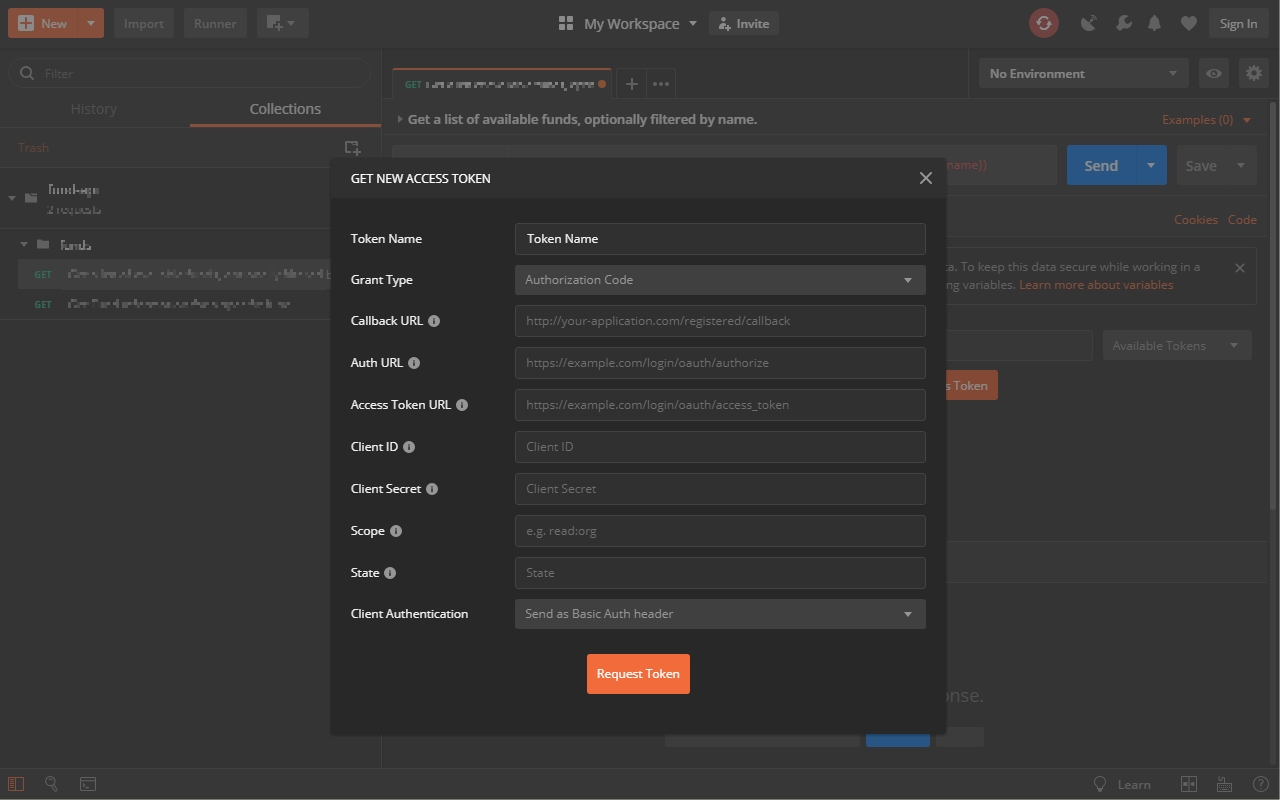Click the State info icon

click(390, 573)
